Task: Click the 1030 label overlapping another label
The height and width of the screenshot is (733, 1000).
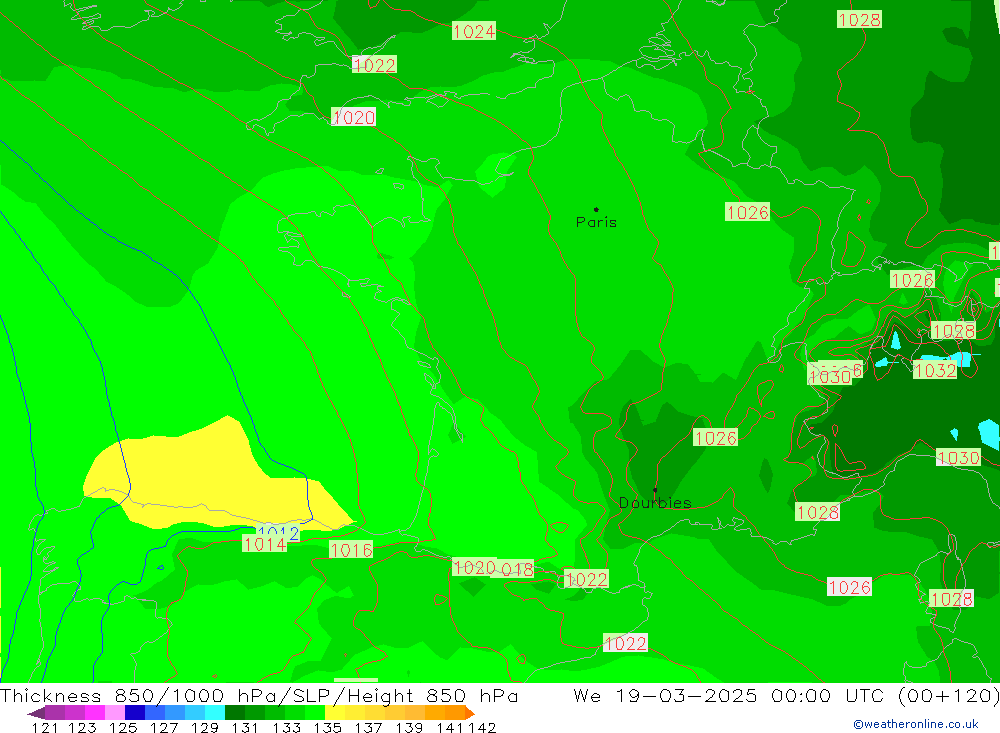Action: click(830, 376)
